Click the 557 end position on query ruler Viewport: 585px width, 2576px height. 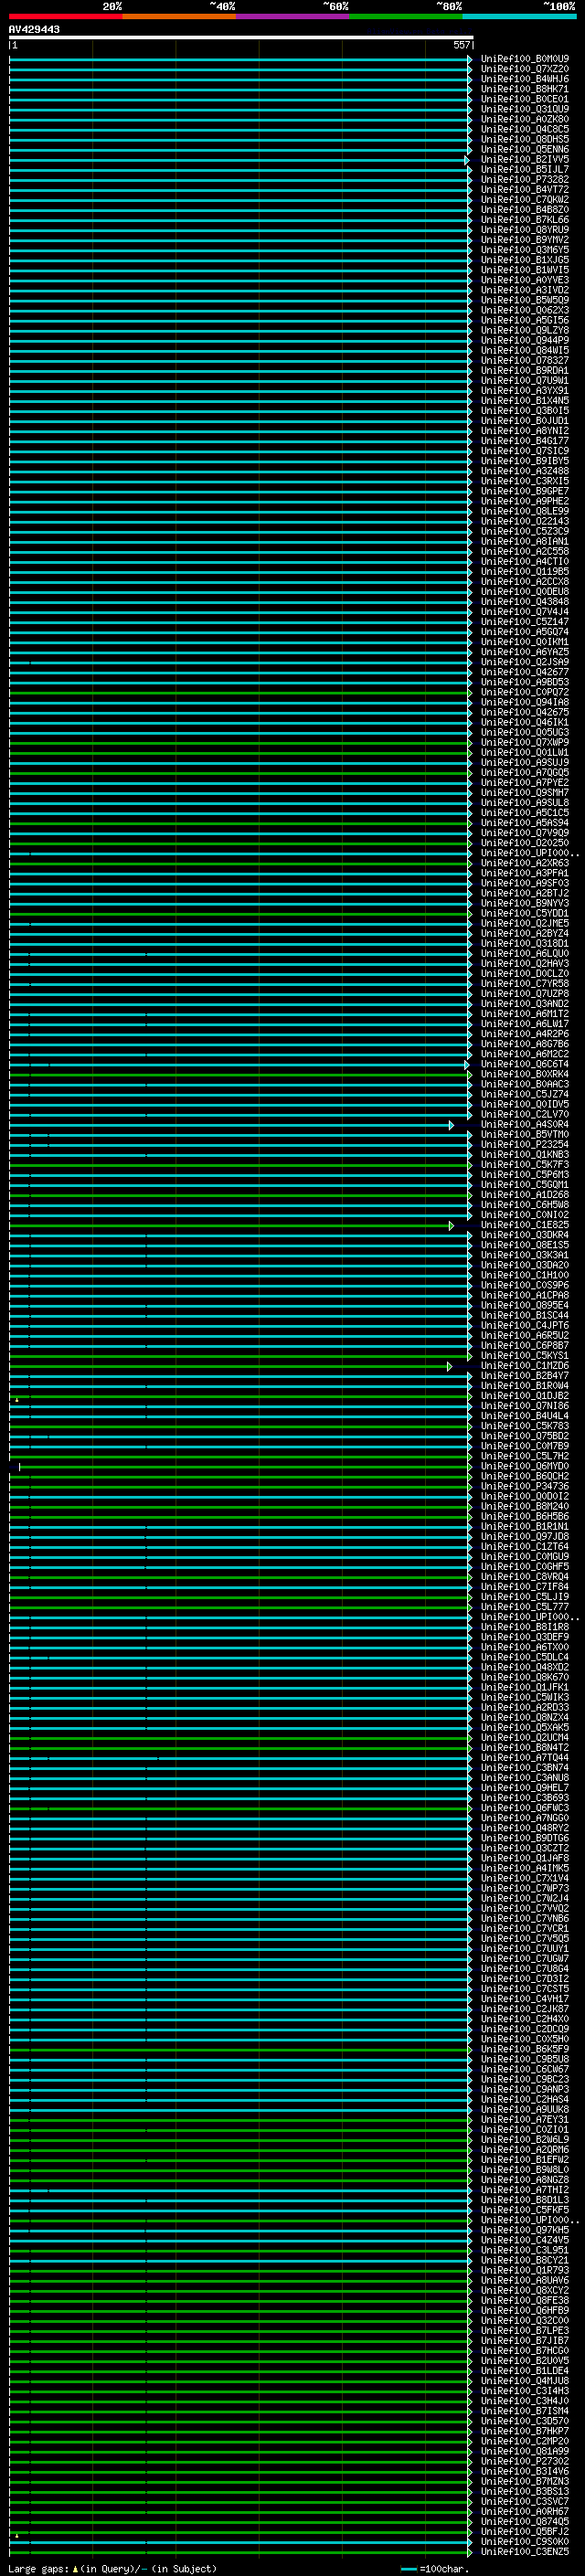(x=461, y=45)
